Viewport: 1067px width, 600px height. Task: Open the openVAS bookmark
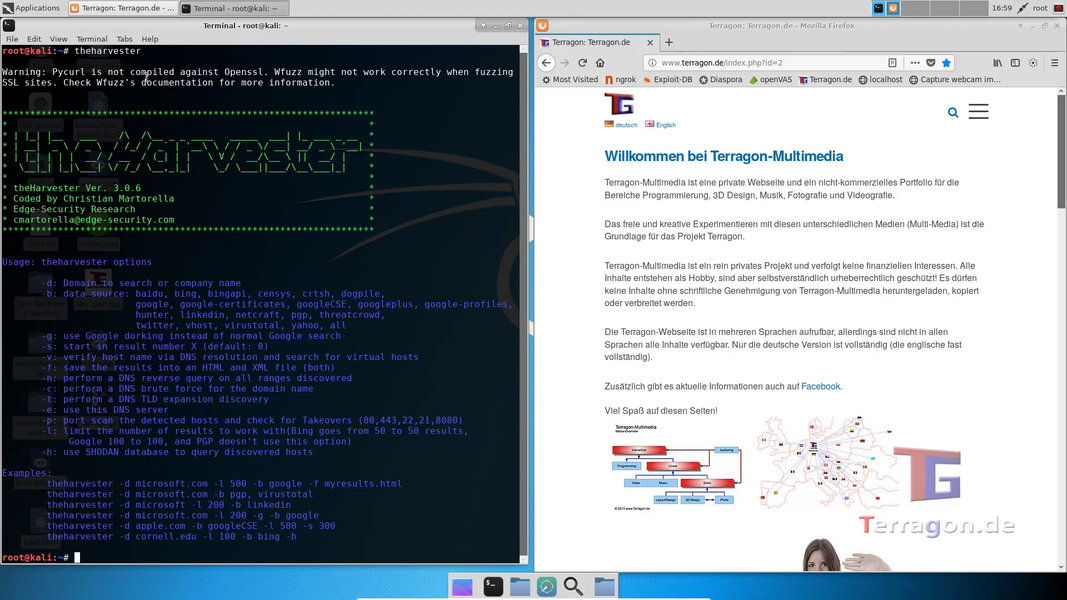(770, 80)
